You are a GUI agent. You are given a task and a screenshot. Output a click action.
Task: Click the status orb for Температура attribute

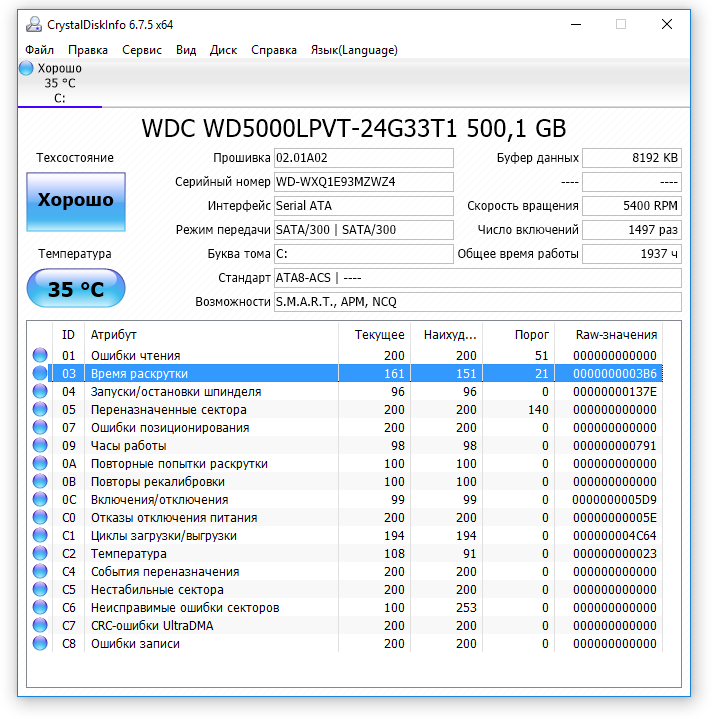[x=40, y=553]
